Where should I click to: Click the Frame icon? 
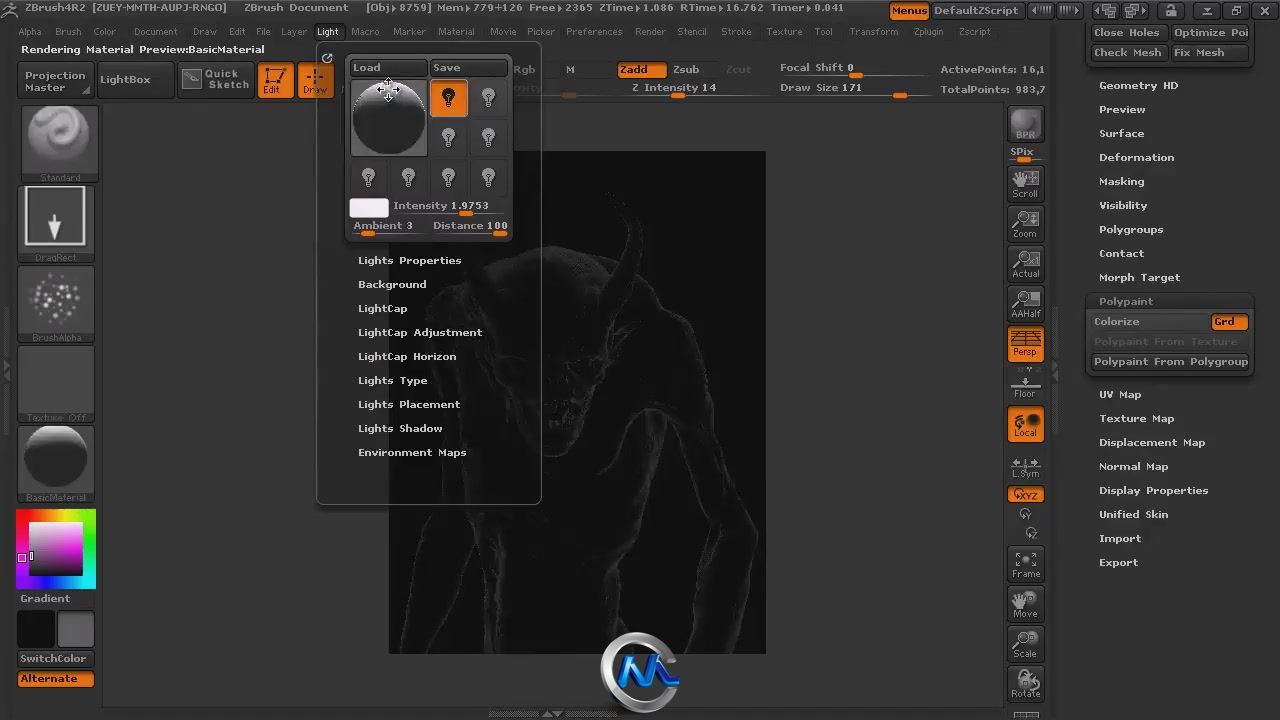(1025, 563)
